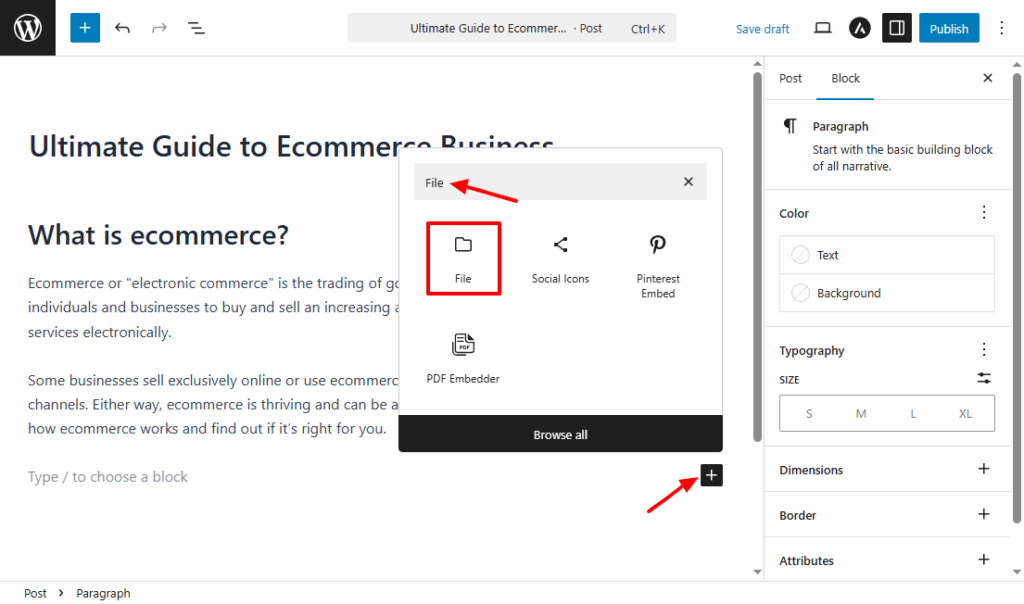Image resolution: width=1024 pixels, height=604 pixels.
Task: Toggle custom font size control
Action: click(x=984, y=378)
